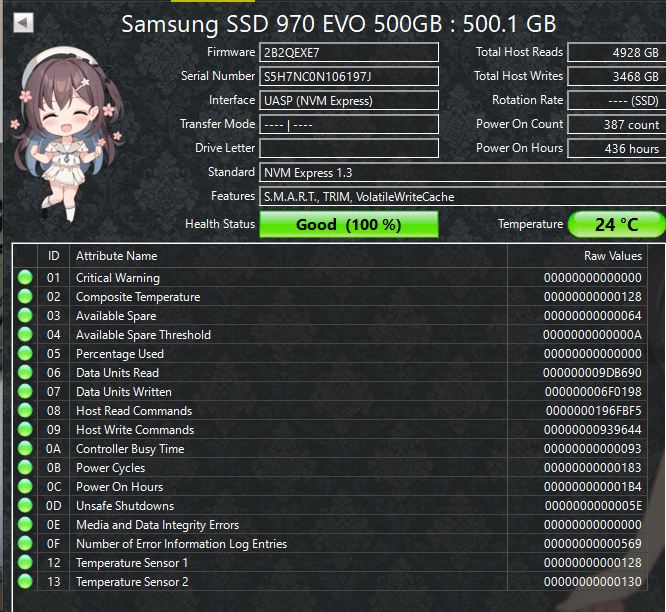The height and width of the screenshot is (612, 666).
Task: Select the Temperature Sensor 2 attribute name
Action: [132, 582]
